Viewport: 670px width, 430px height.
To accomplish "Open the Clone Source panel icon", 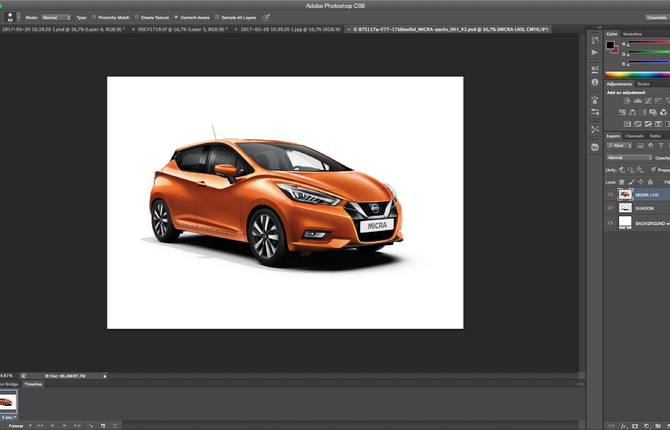I will [x=595, y=100].
